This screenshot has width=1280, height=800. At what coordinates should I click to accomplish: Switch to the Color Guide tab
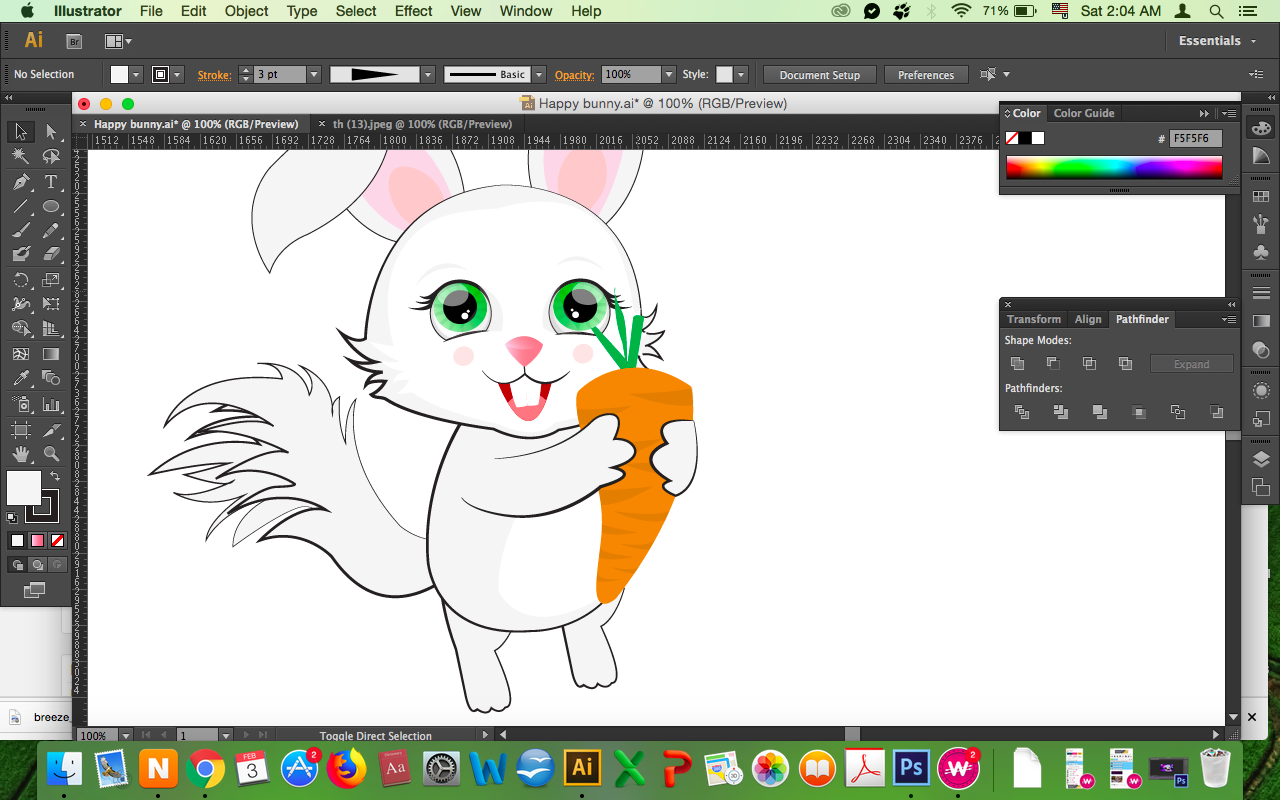tap(1084, 113)
